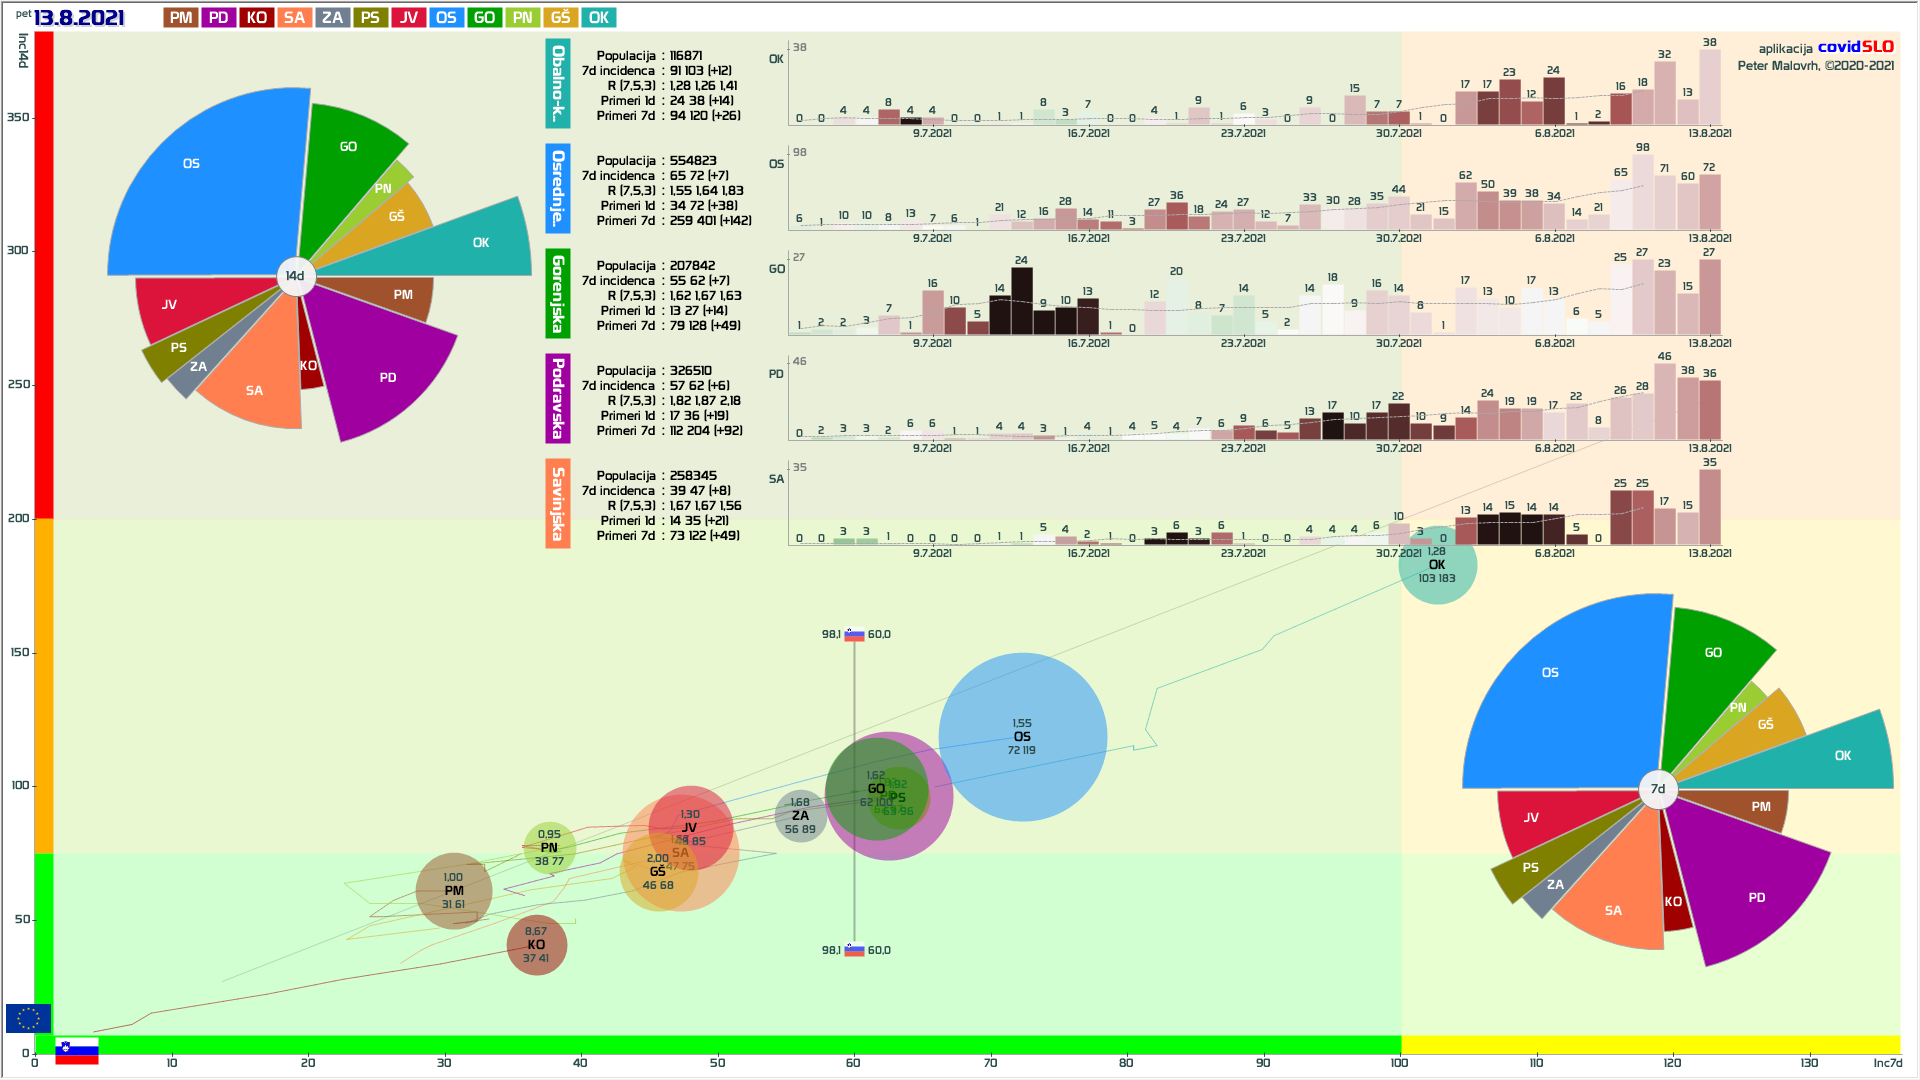Click the lower Slovenia flag marker
This screenshot has width=1920, height=1080.
854,950
